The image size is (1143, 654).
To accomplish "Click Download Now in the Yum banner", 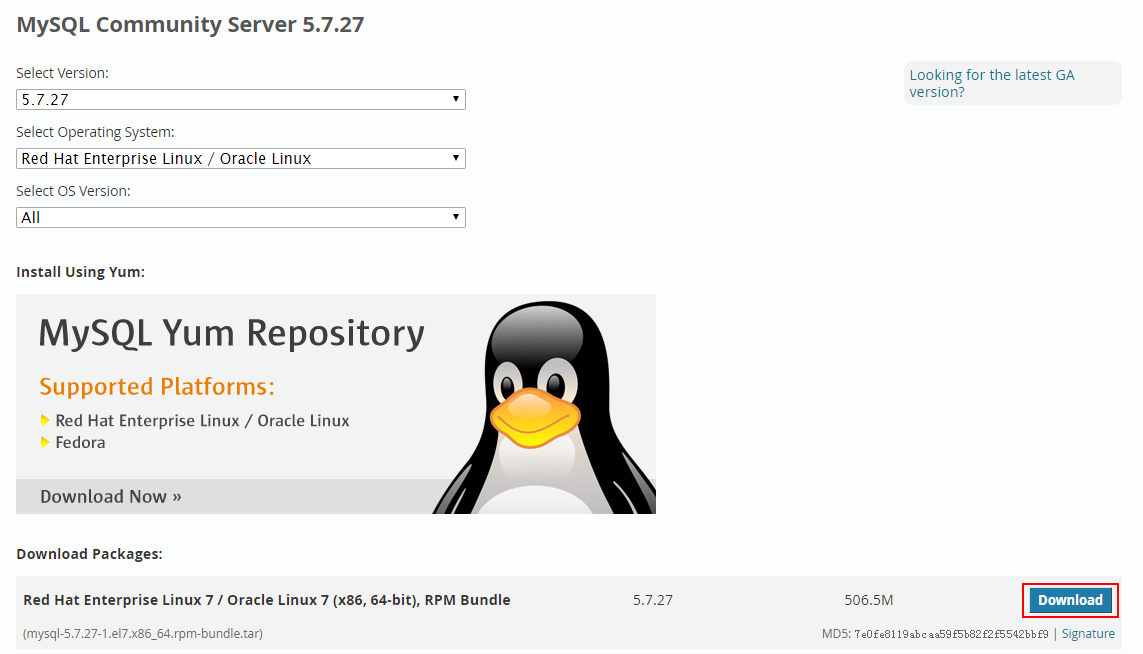I will click(111, 497).
